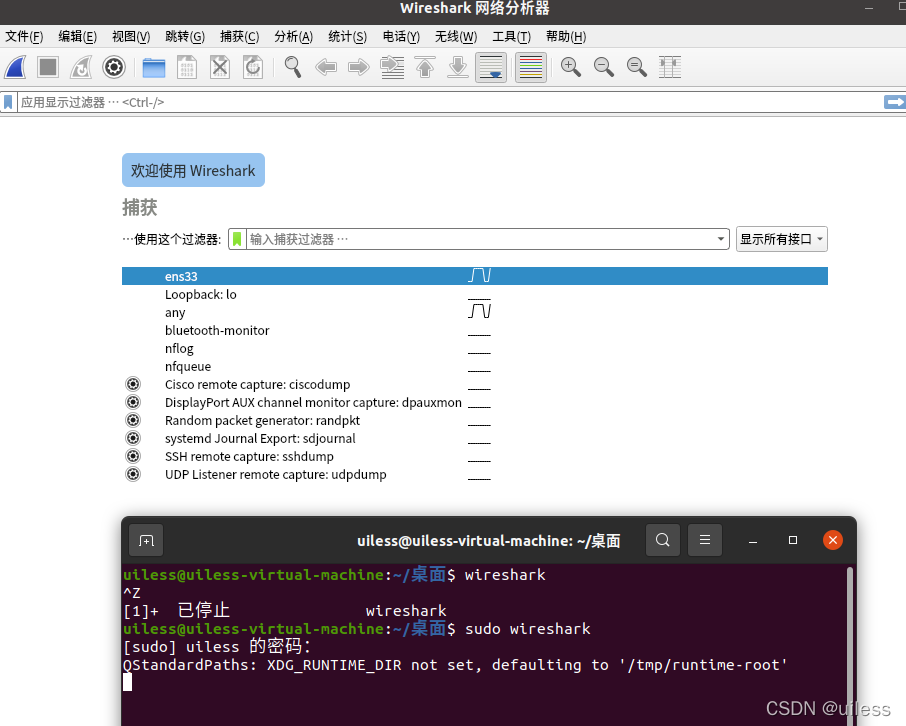Image resolution: width=906 pixels, height=726 pixels.
Task: Open terminal hamburger menu
Action: click(x=705, y=540)
